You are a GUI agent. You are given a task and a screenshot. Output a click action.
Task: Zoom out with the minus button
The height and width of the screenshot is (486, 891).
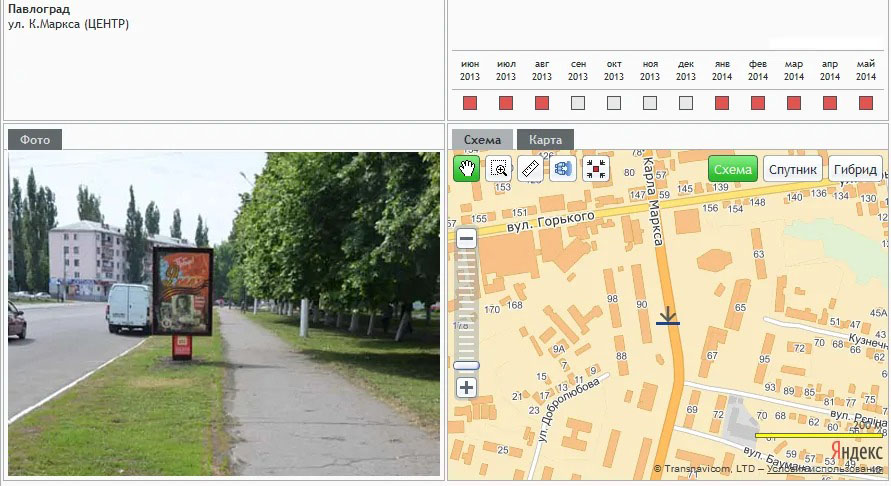(x=466, y=239)
